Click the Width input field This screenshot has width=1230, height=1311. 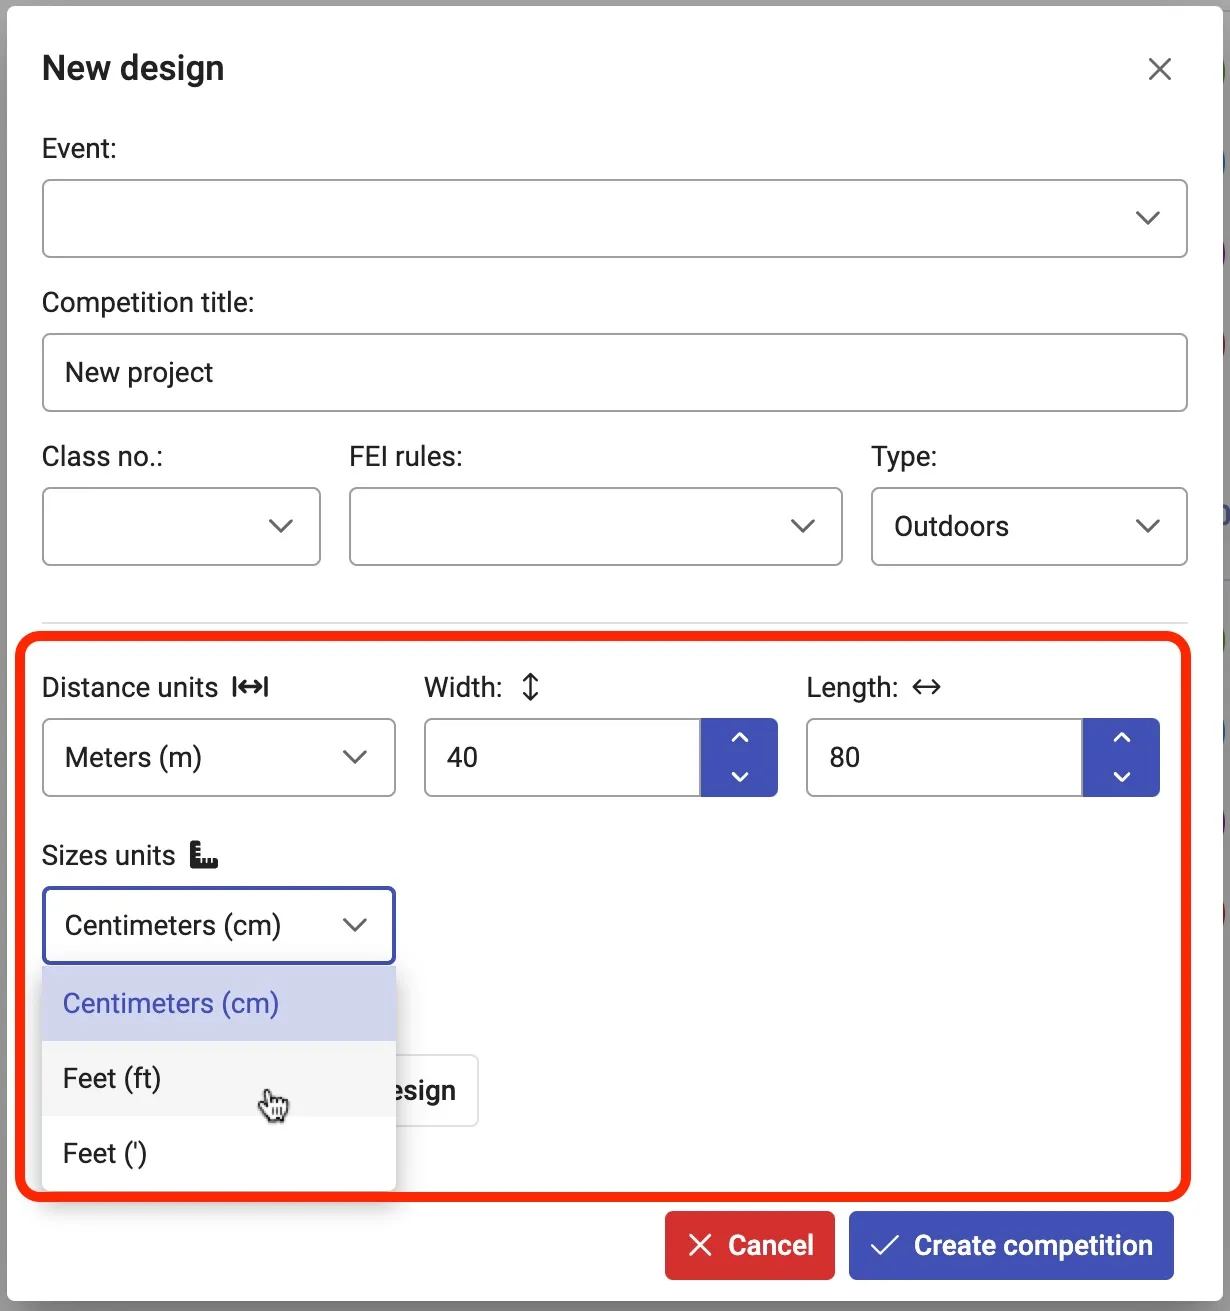tap(561, 757)
